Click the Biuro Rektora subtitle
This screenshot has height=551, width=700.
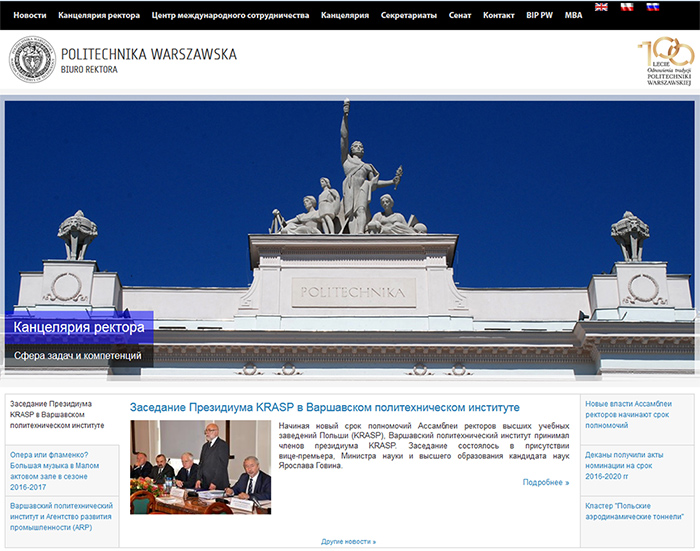pos(89,70)
